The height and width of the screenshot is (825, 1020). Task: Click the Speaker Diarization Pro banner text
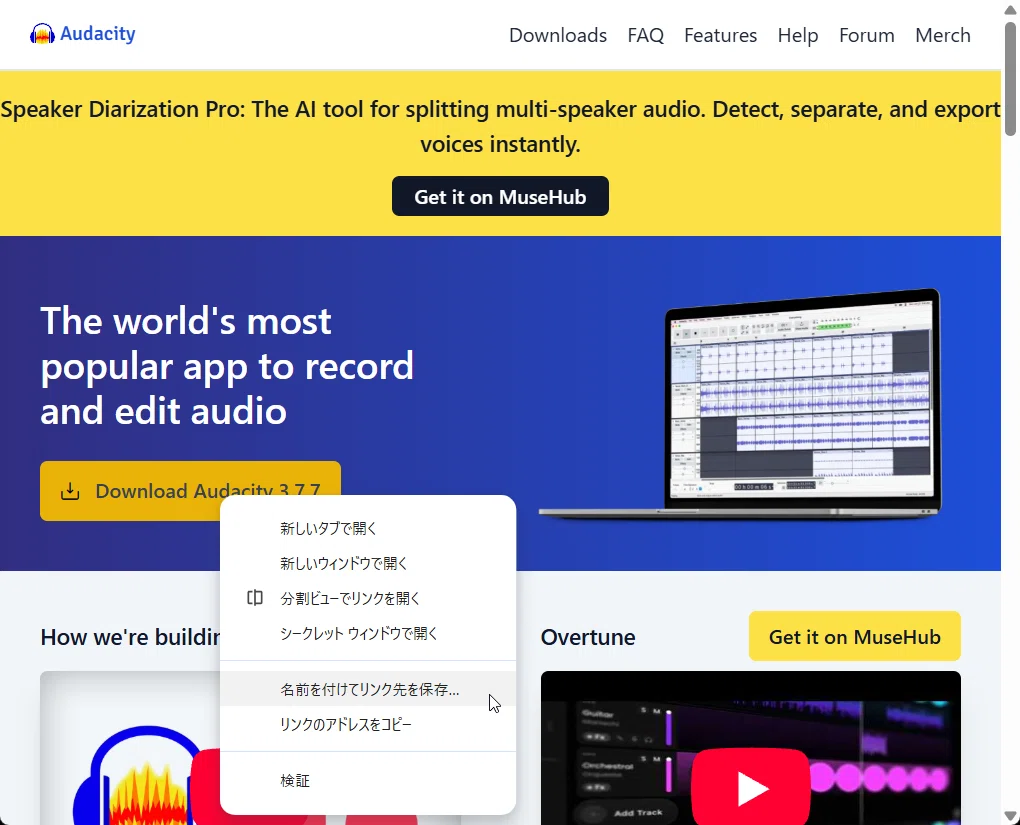coord(500,126)
